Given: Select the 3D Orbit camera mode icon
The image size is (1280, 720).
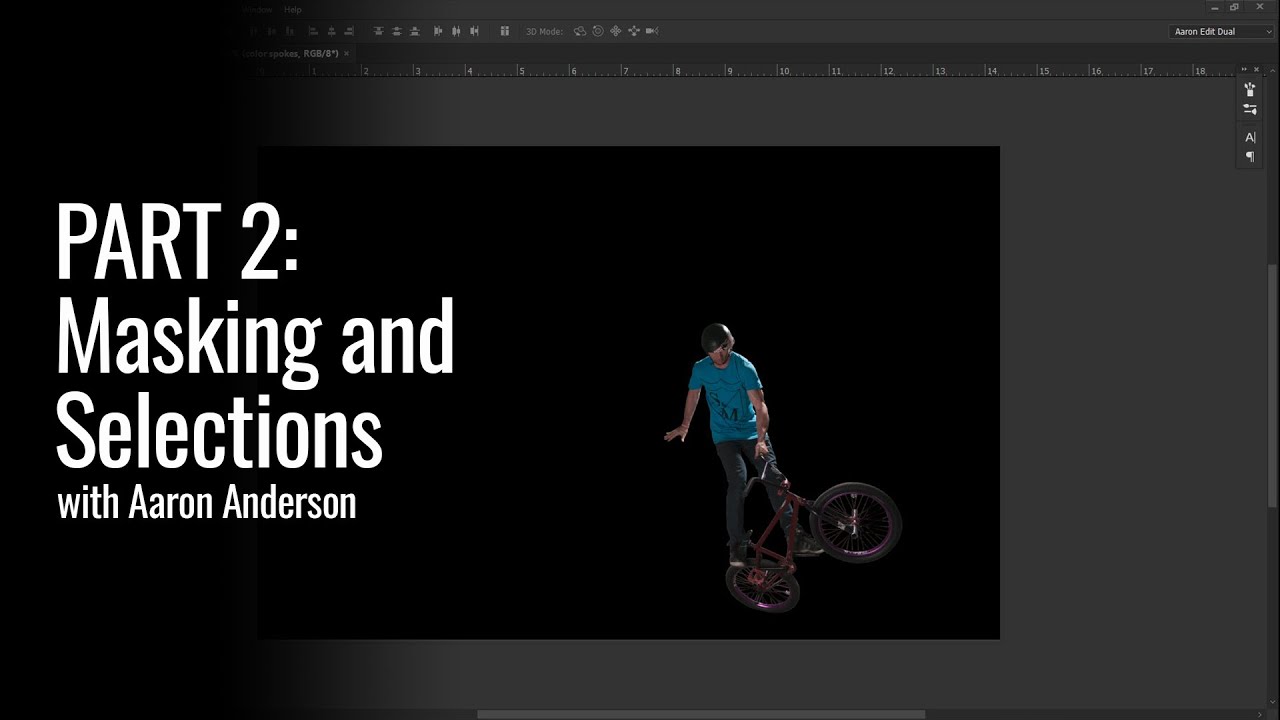Looking at the screenshot, I should click(x=580, y=31).
